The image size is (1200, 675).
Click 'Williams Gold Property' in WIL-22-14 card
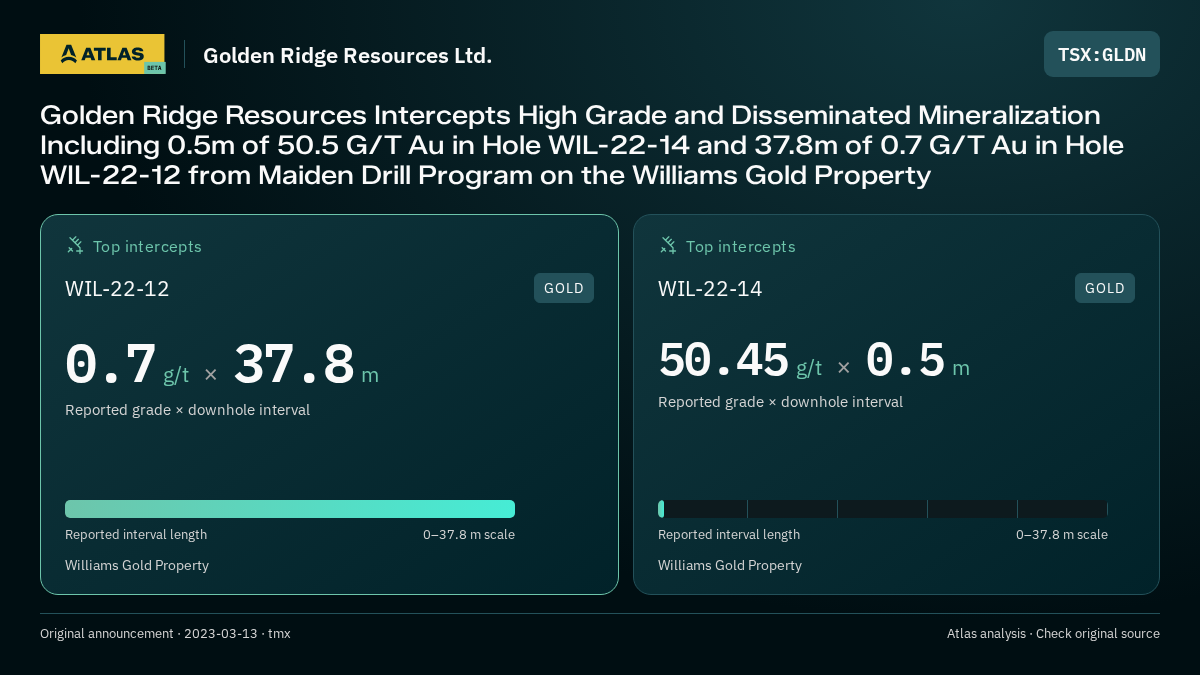tap(730, 565)
